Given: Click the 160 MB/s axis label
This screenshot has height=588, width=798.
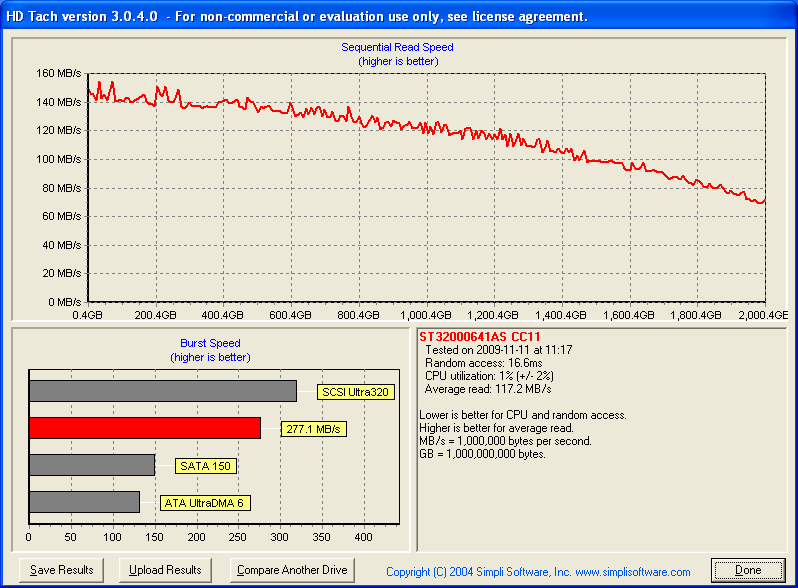Looking at the screenshot, I should click(x=58, y=73).
